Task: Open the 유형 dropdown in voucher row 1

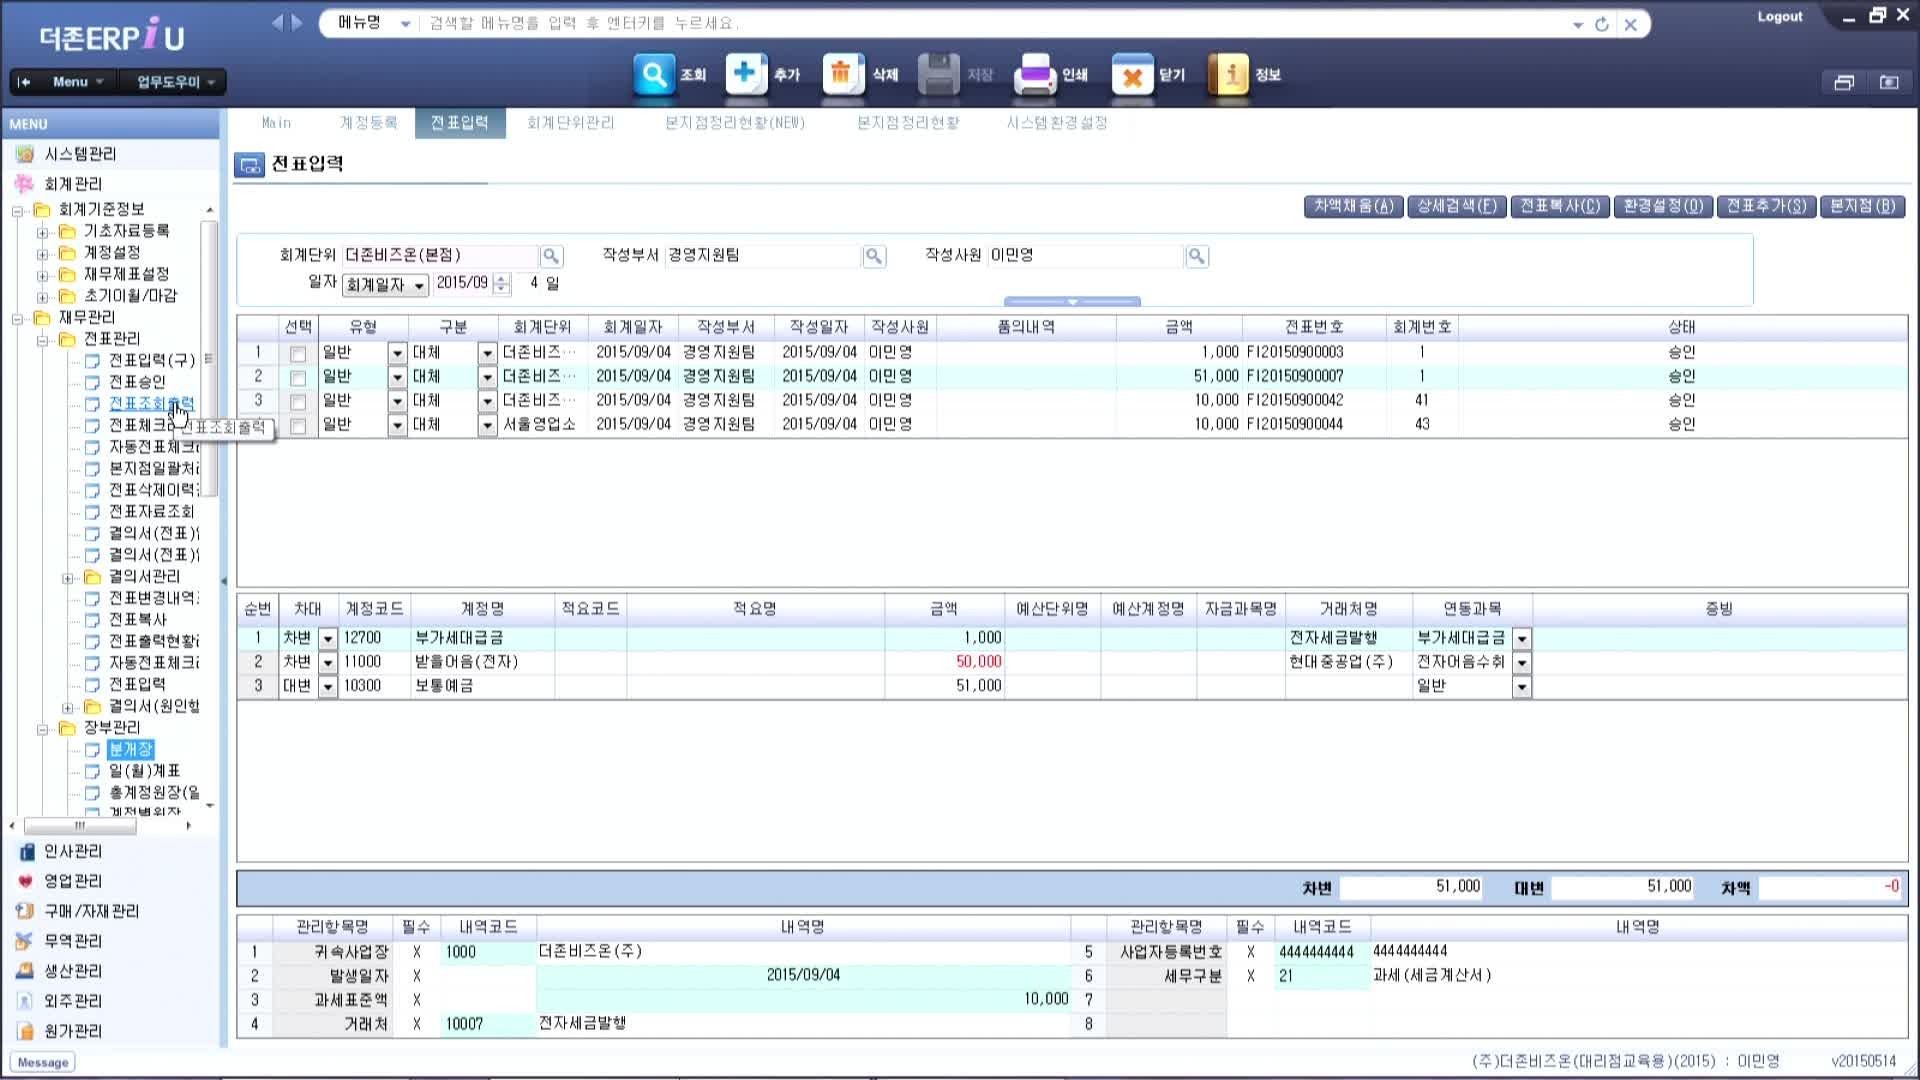Action: click(397, 353)
